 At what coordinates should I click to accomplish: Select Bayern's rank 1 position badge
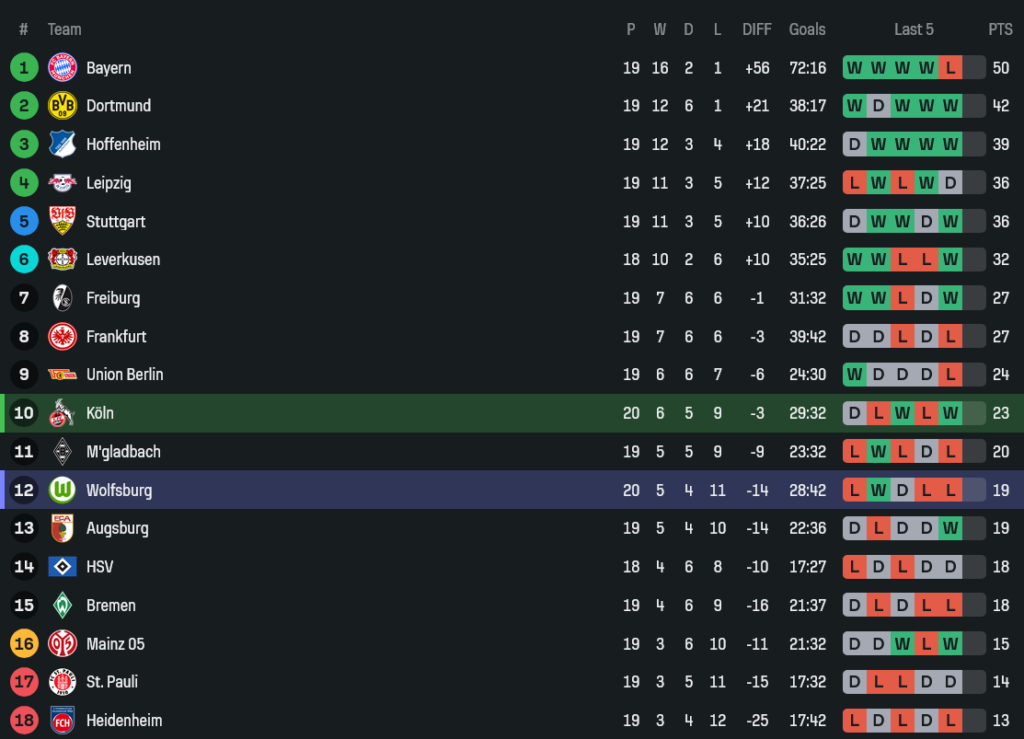[x=24, y=68]
